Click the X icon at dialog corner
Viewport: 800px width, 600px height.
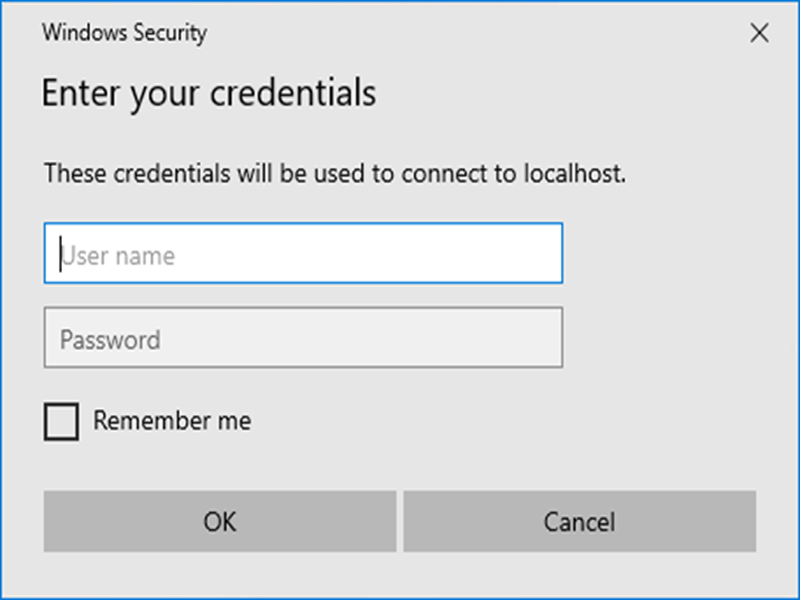click(x=759, y=34)
